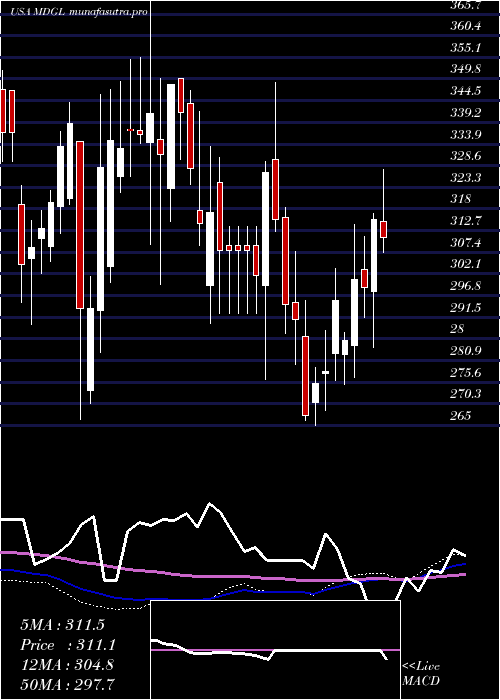The image size is (500, 700).
Task: Open the MACD inset chart box
Action: (275, 650)
